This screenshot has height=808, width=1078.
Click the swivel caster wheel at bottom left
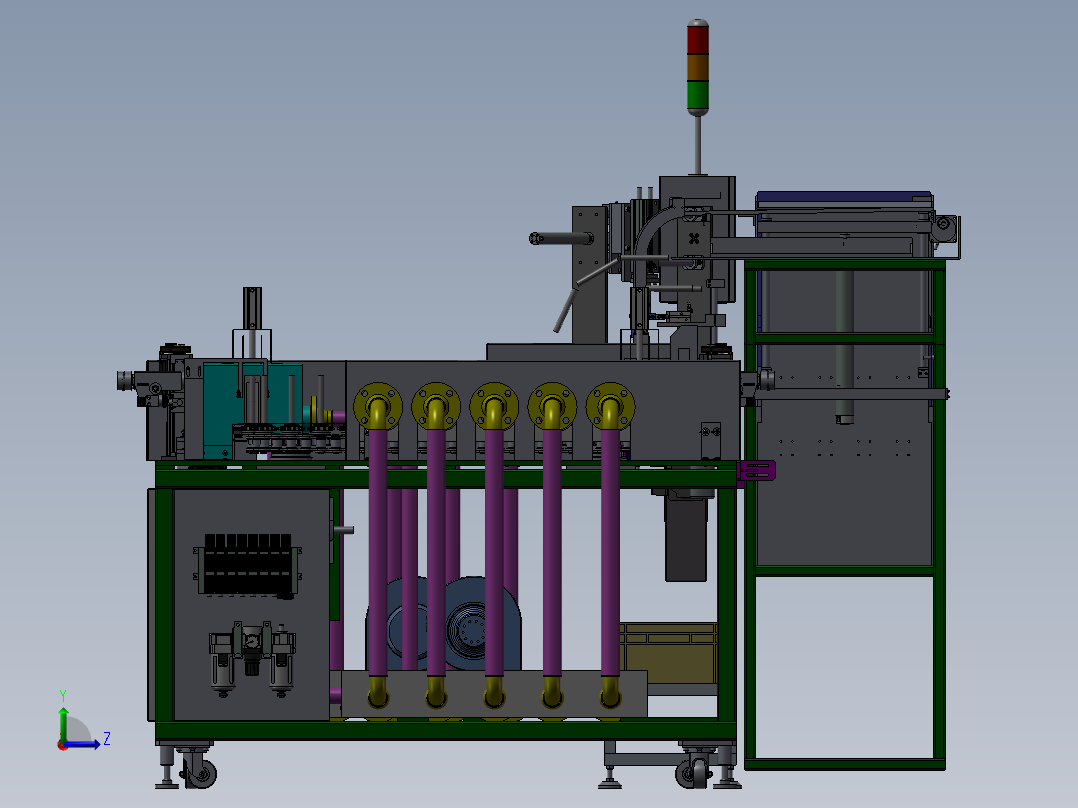click(200, 772)
